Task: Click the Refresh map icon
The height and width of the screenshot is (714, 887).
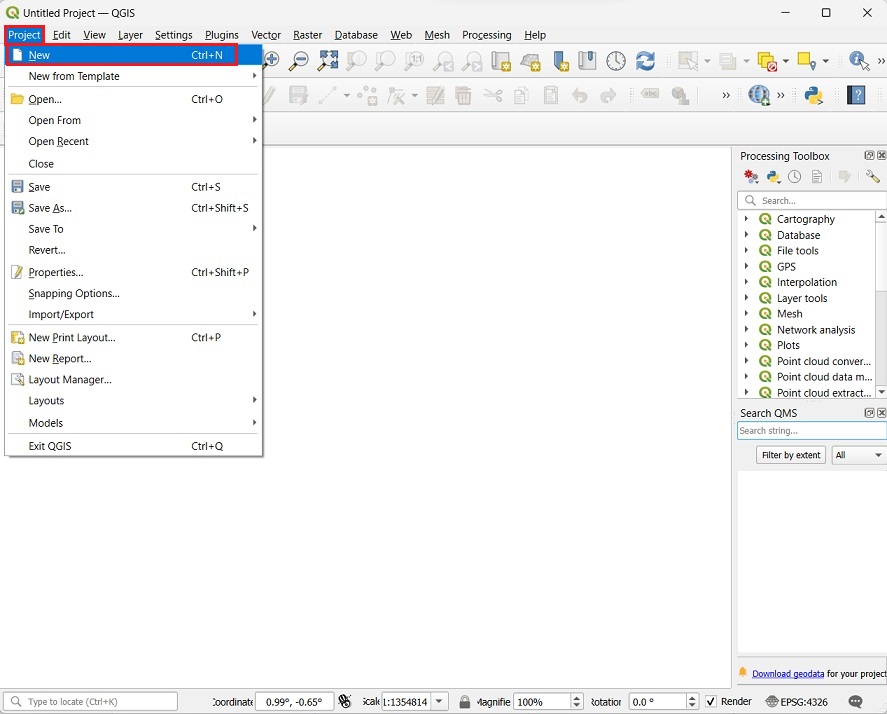Action: [x=646, y=62]
